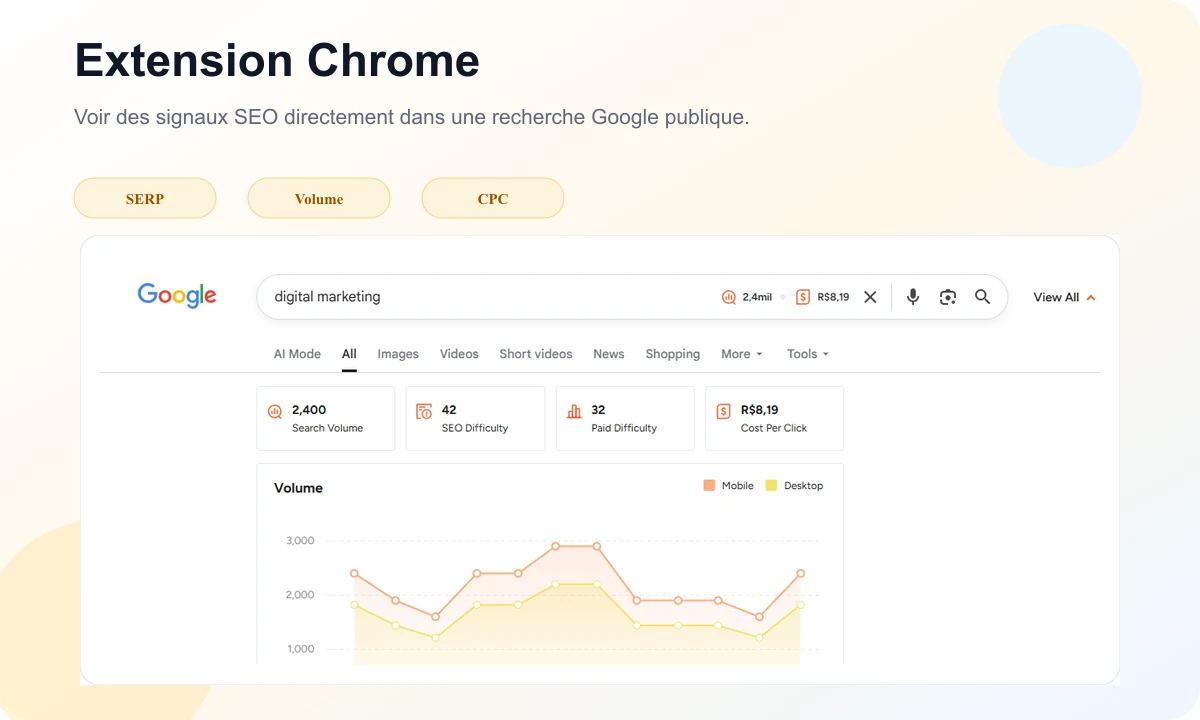Click the Google logo

click(177, 295)
